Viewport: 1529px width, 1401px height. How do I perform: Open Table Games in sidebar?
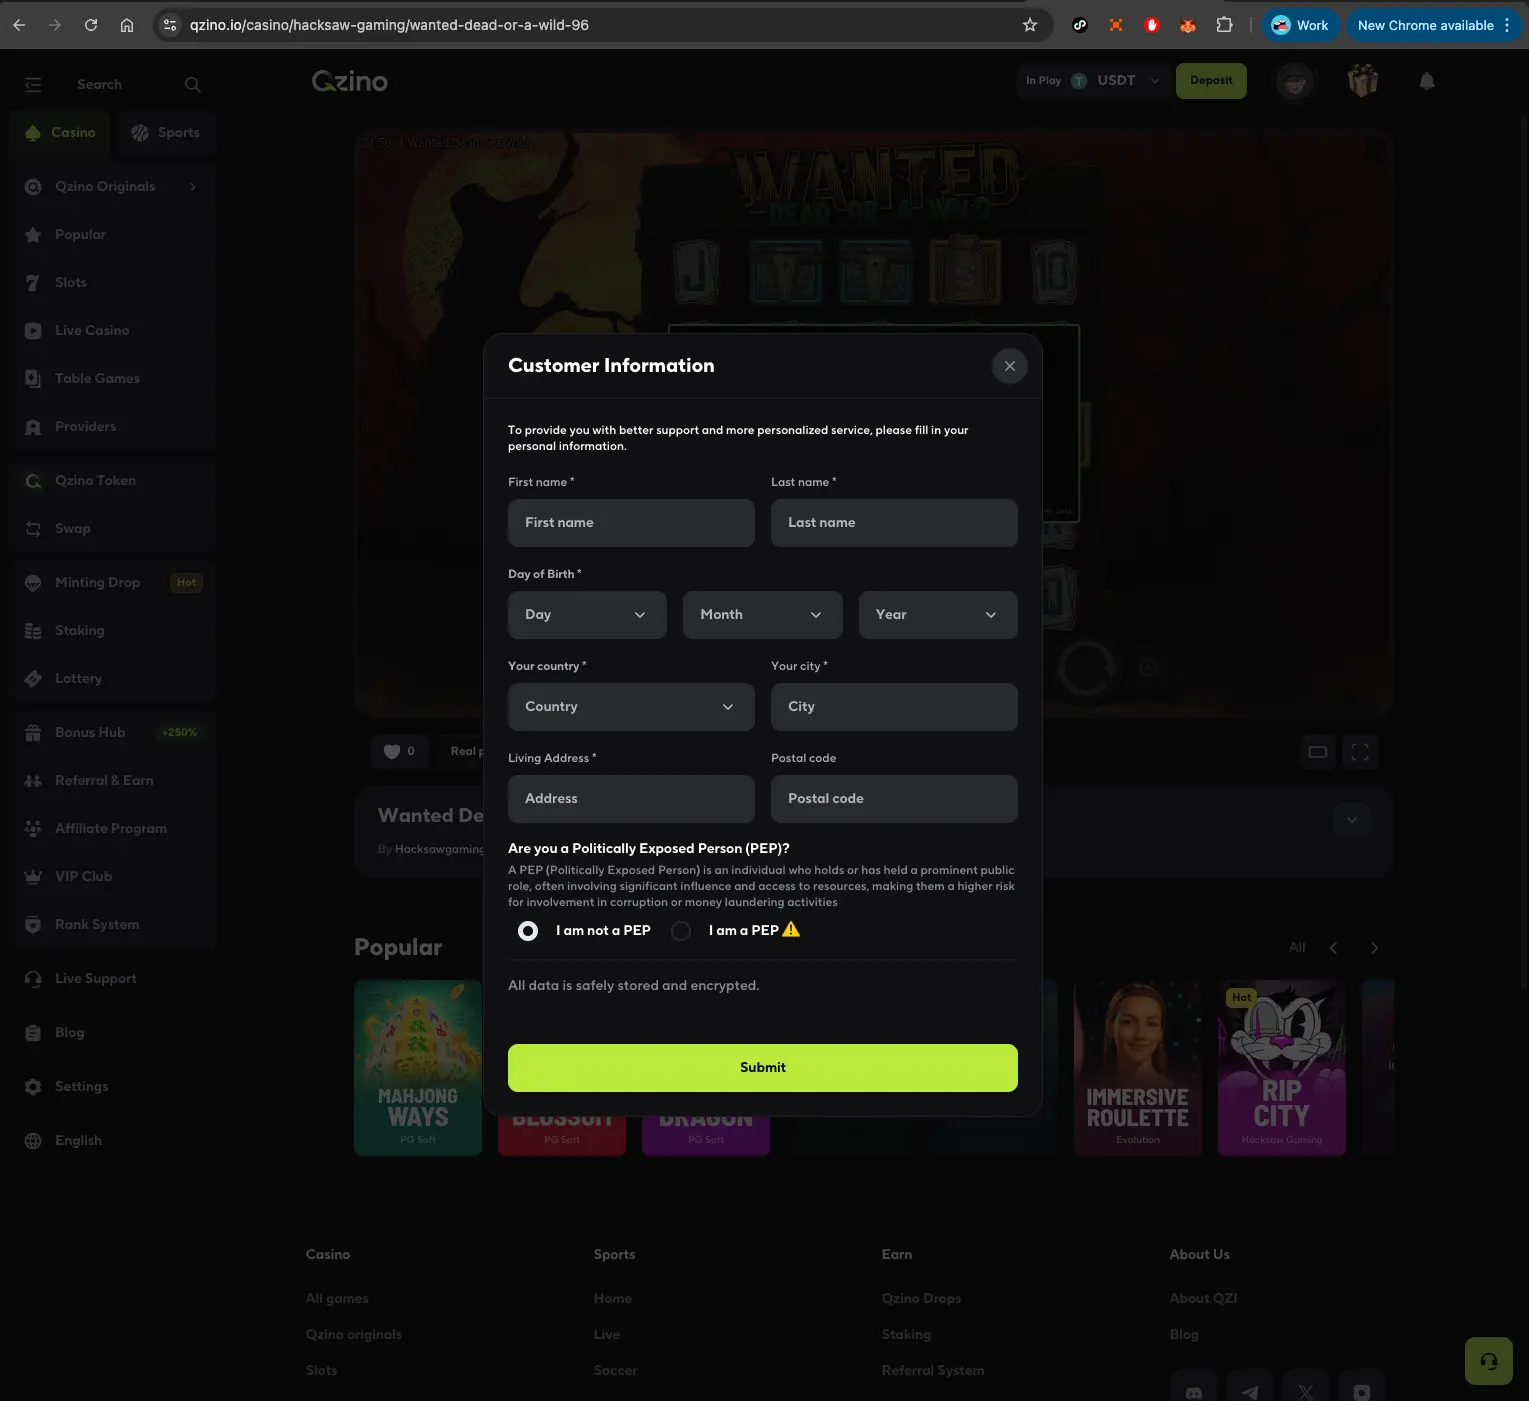point(97,379)
